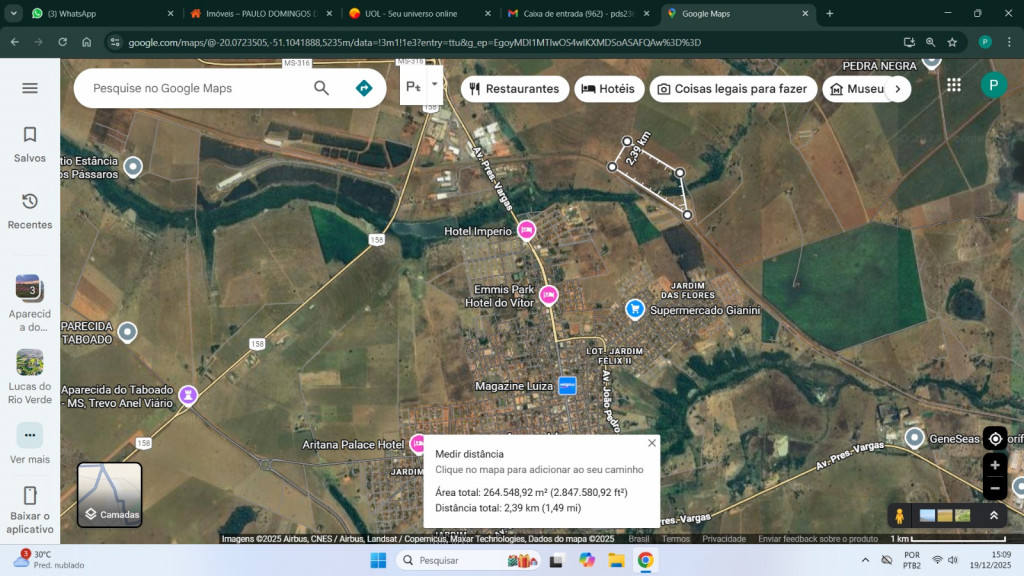Open Salvos saved places in sidebar
This screenshot has width=1024, height=576.
30,144
